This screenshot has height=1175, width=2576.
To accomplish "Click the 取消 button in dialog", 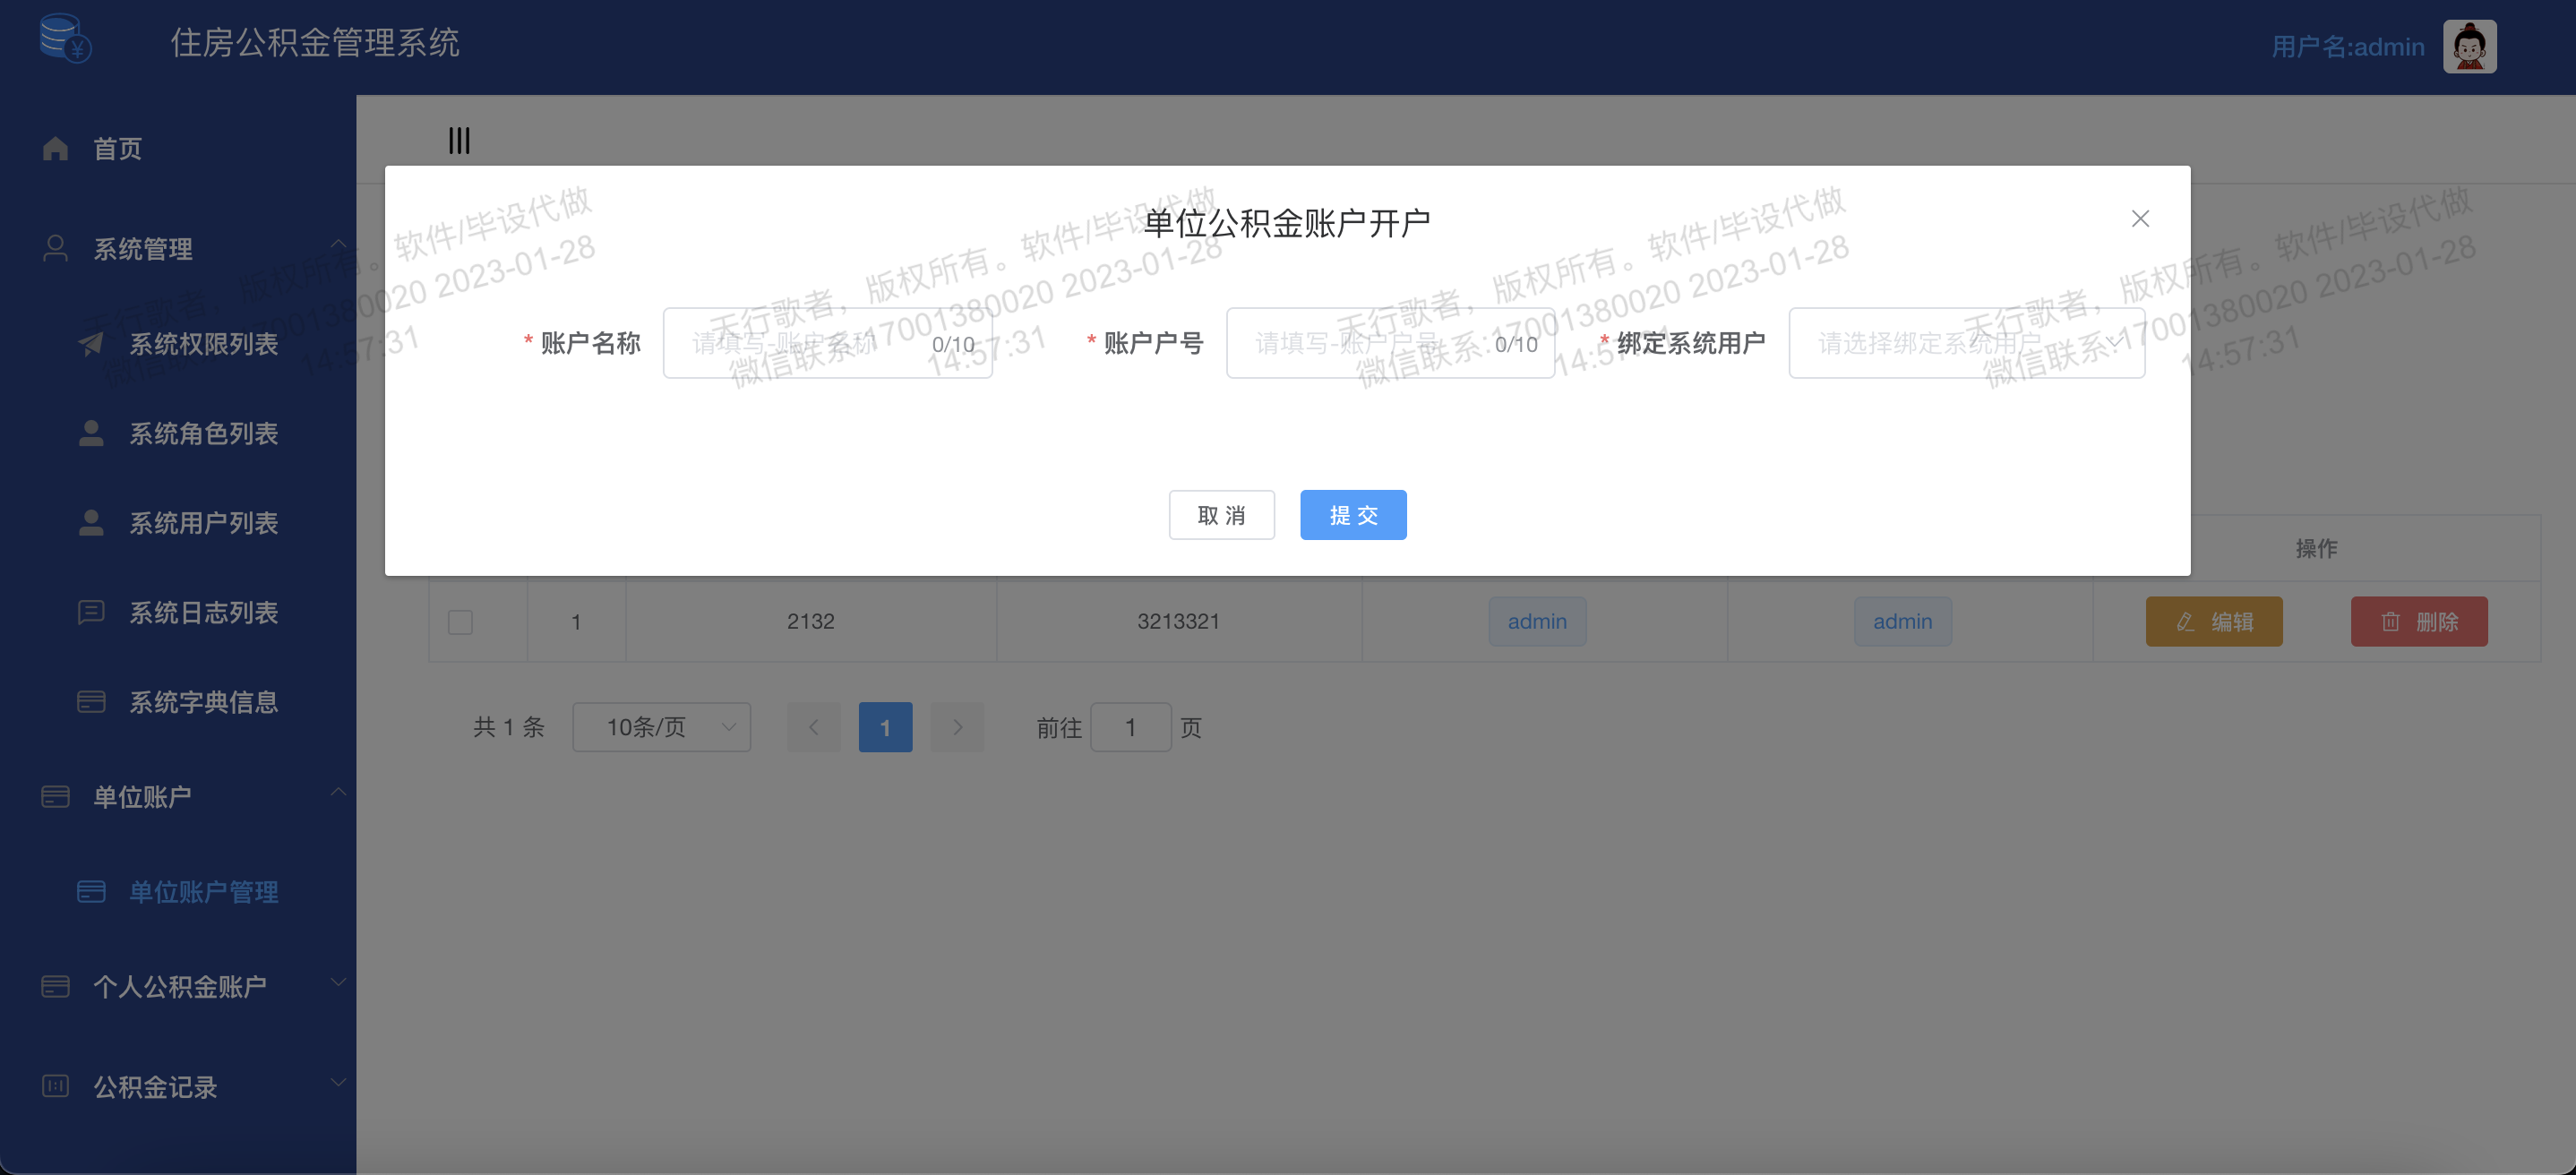I will pyautogui.click(x=1221, y=515).
